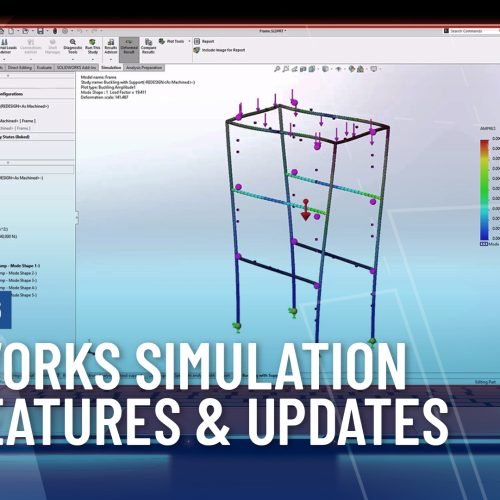
Task: Click the Shell Manager icon
Action: coord(52,42)
